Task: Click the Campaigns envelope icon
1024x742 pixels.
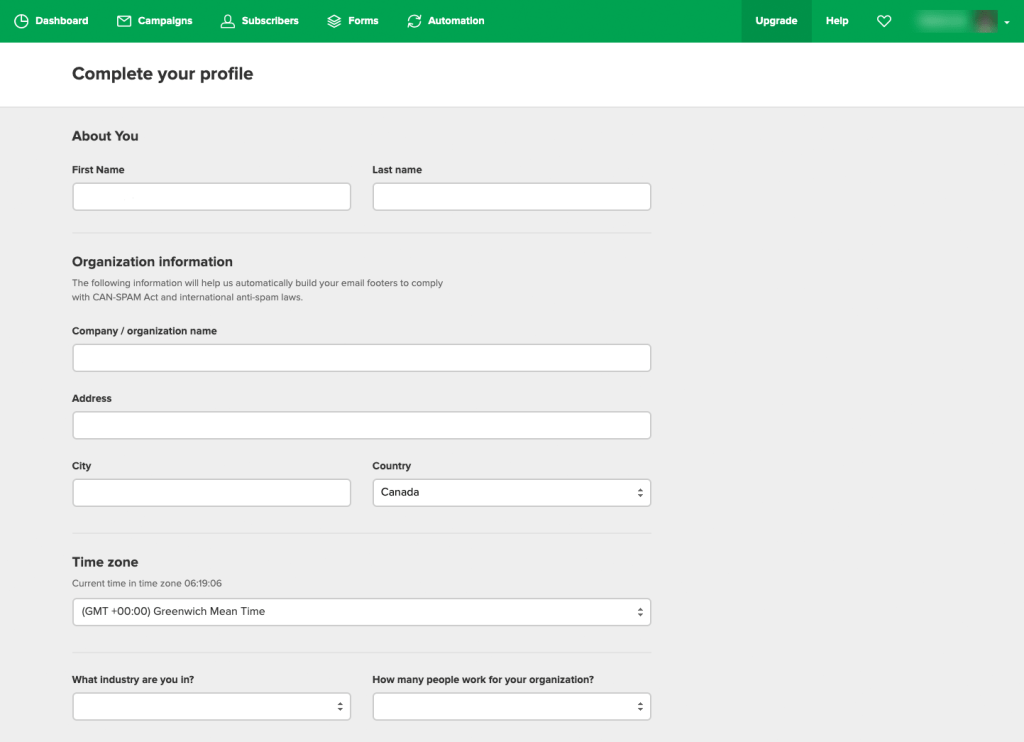Action: 124,21
